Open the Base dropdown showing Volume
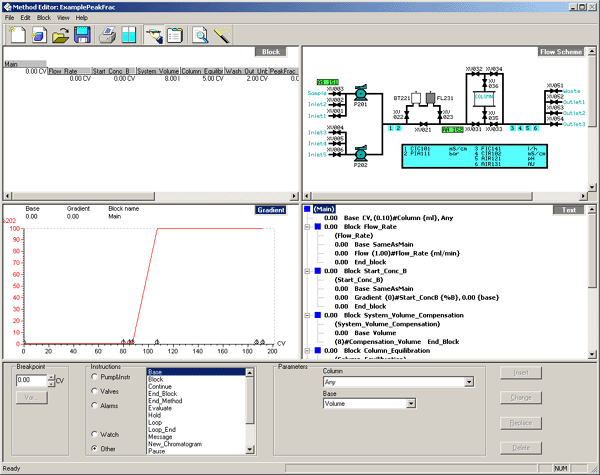This screenshot has width=600, height=475. [411, 403]
